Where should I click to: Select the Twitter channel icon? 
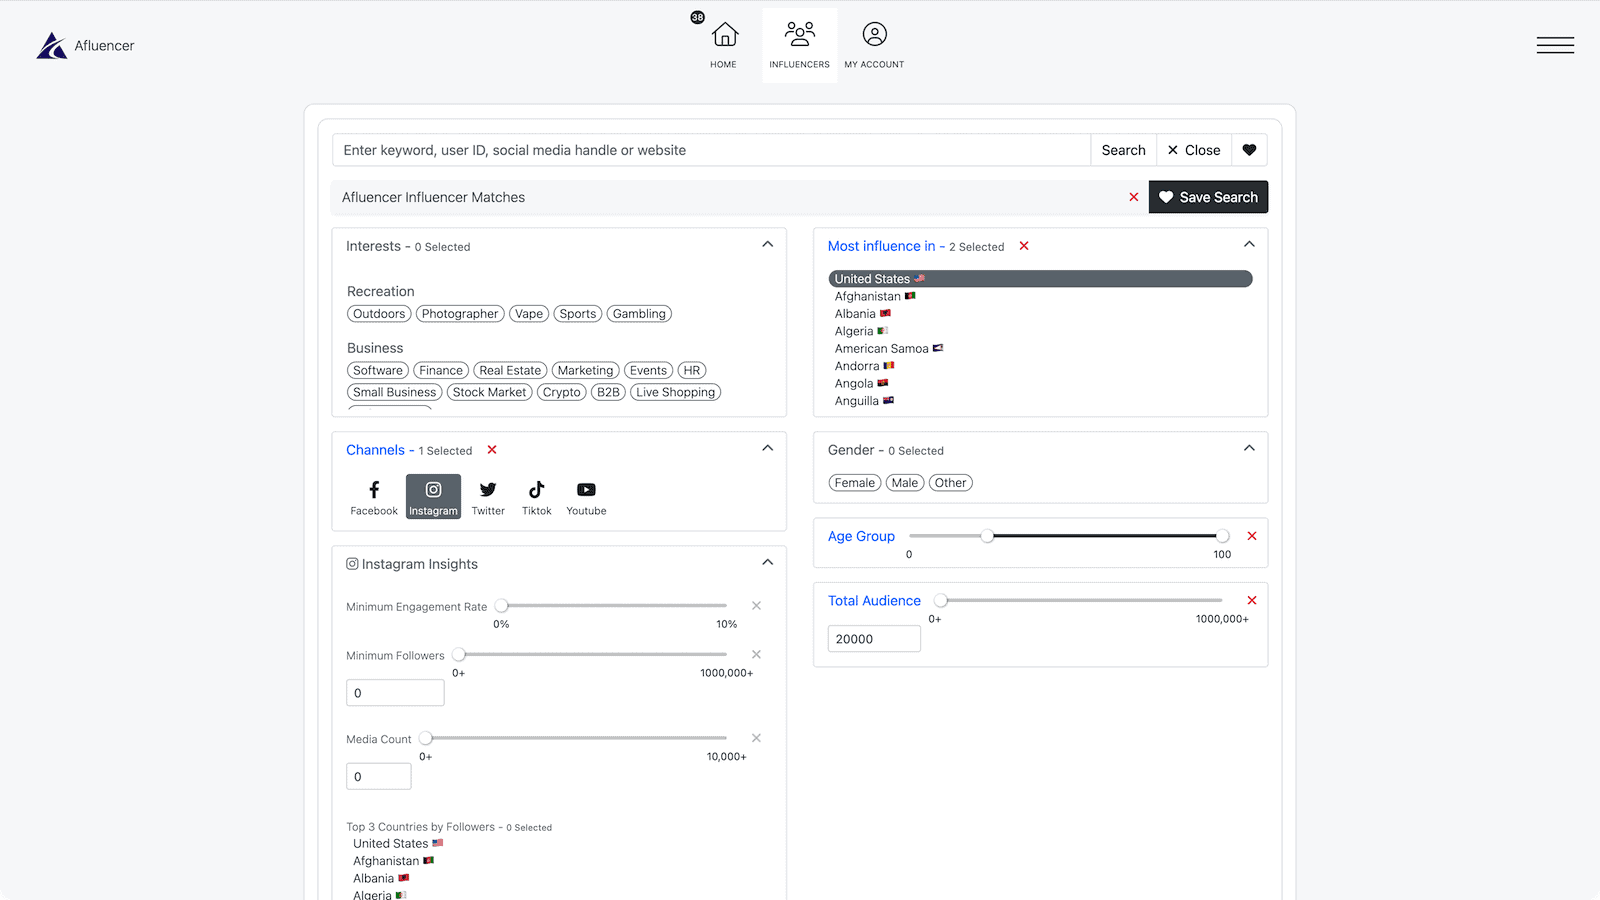[487, 496]
